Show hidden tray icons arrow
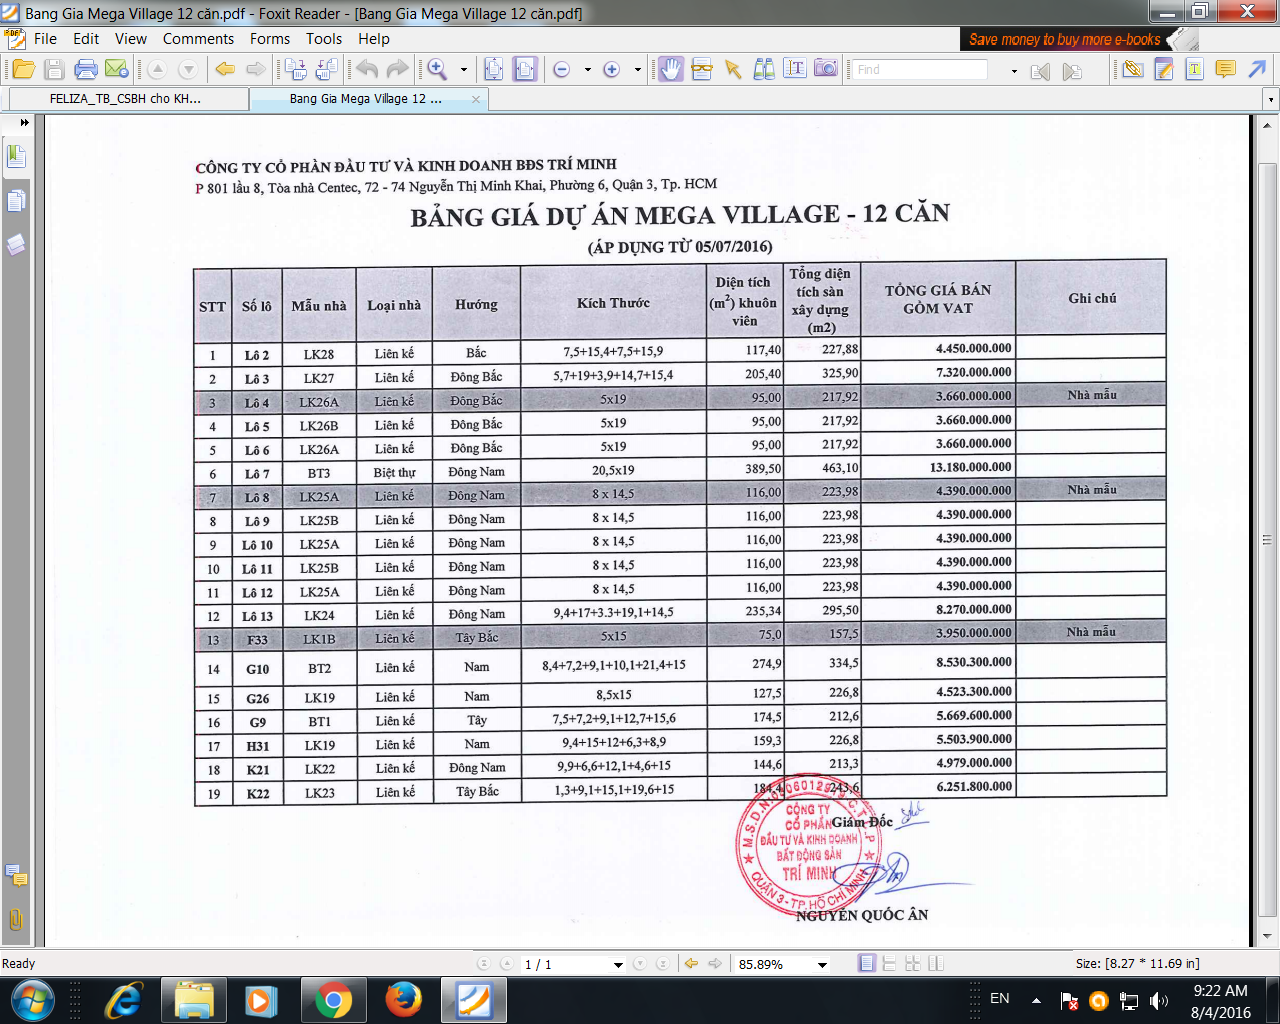 coord(1036,1000)
